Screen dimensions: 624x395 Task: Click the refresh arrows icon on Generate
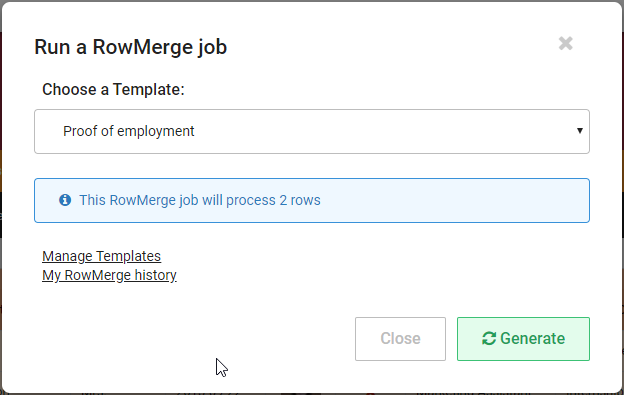[x=489, y=339]
